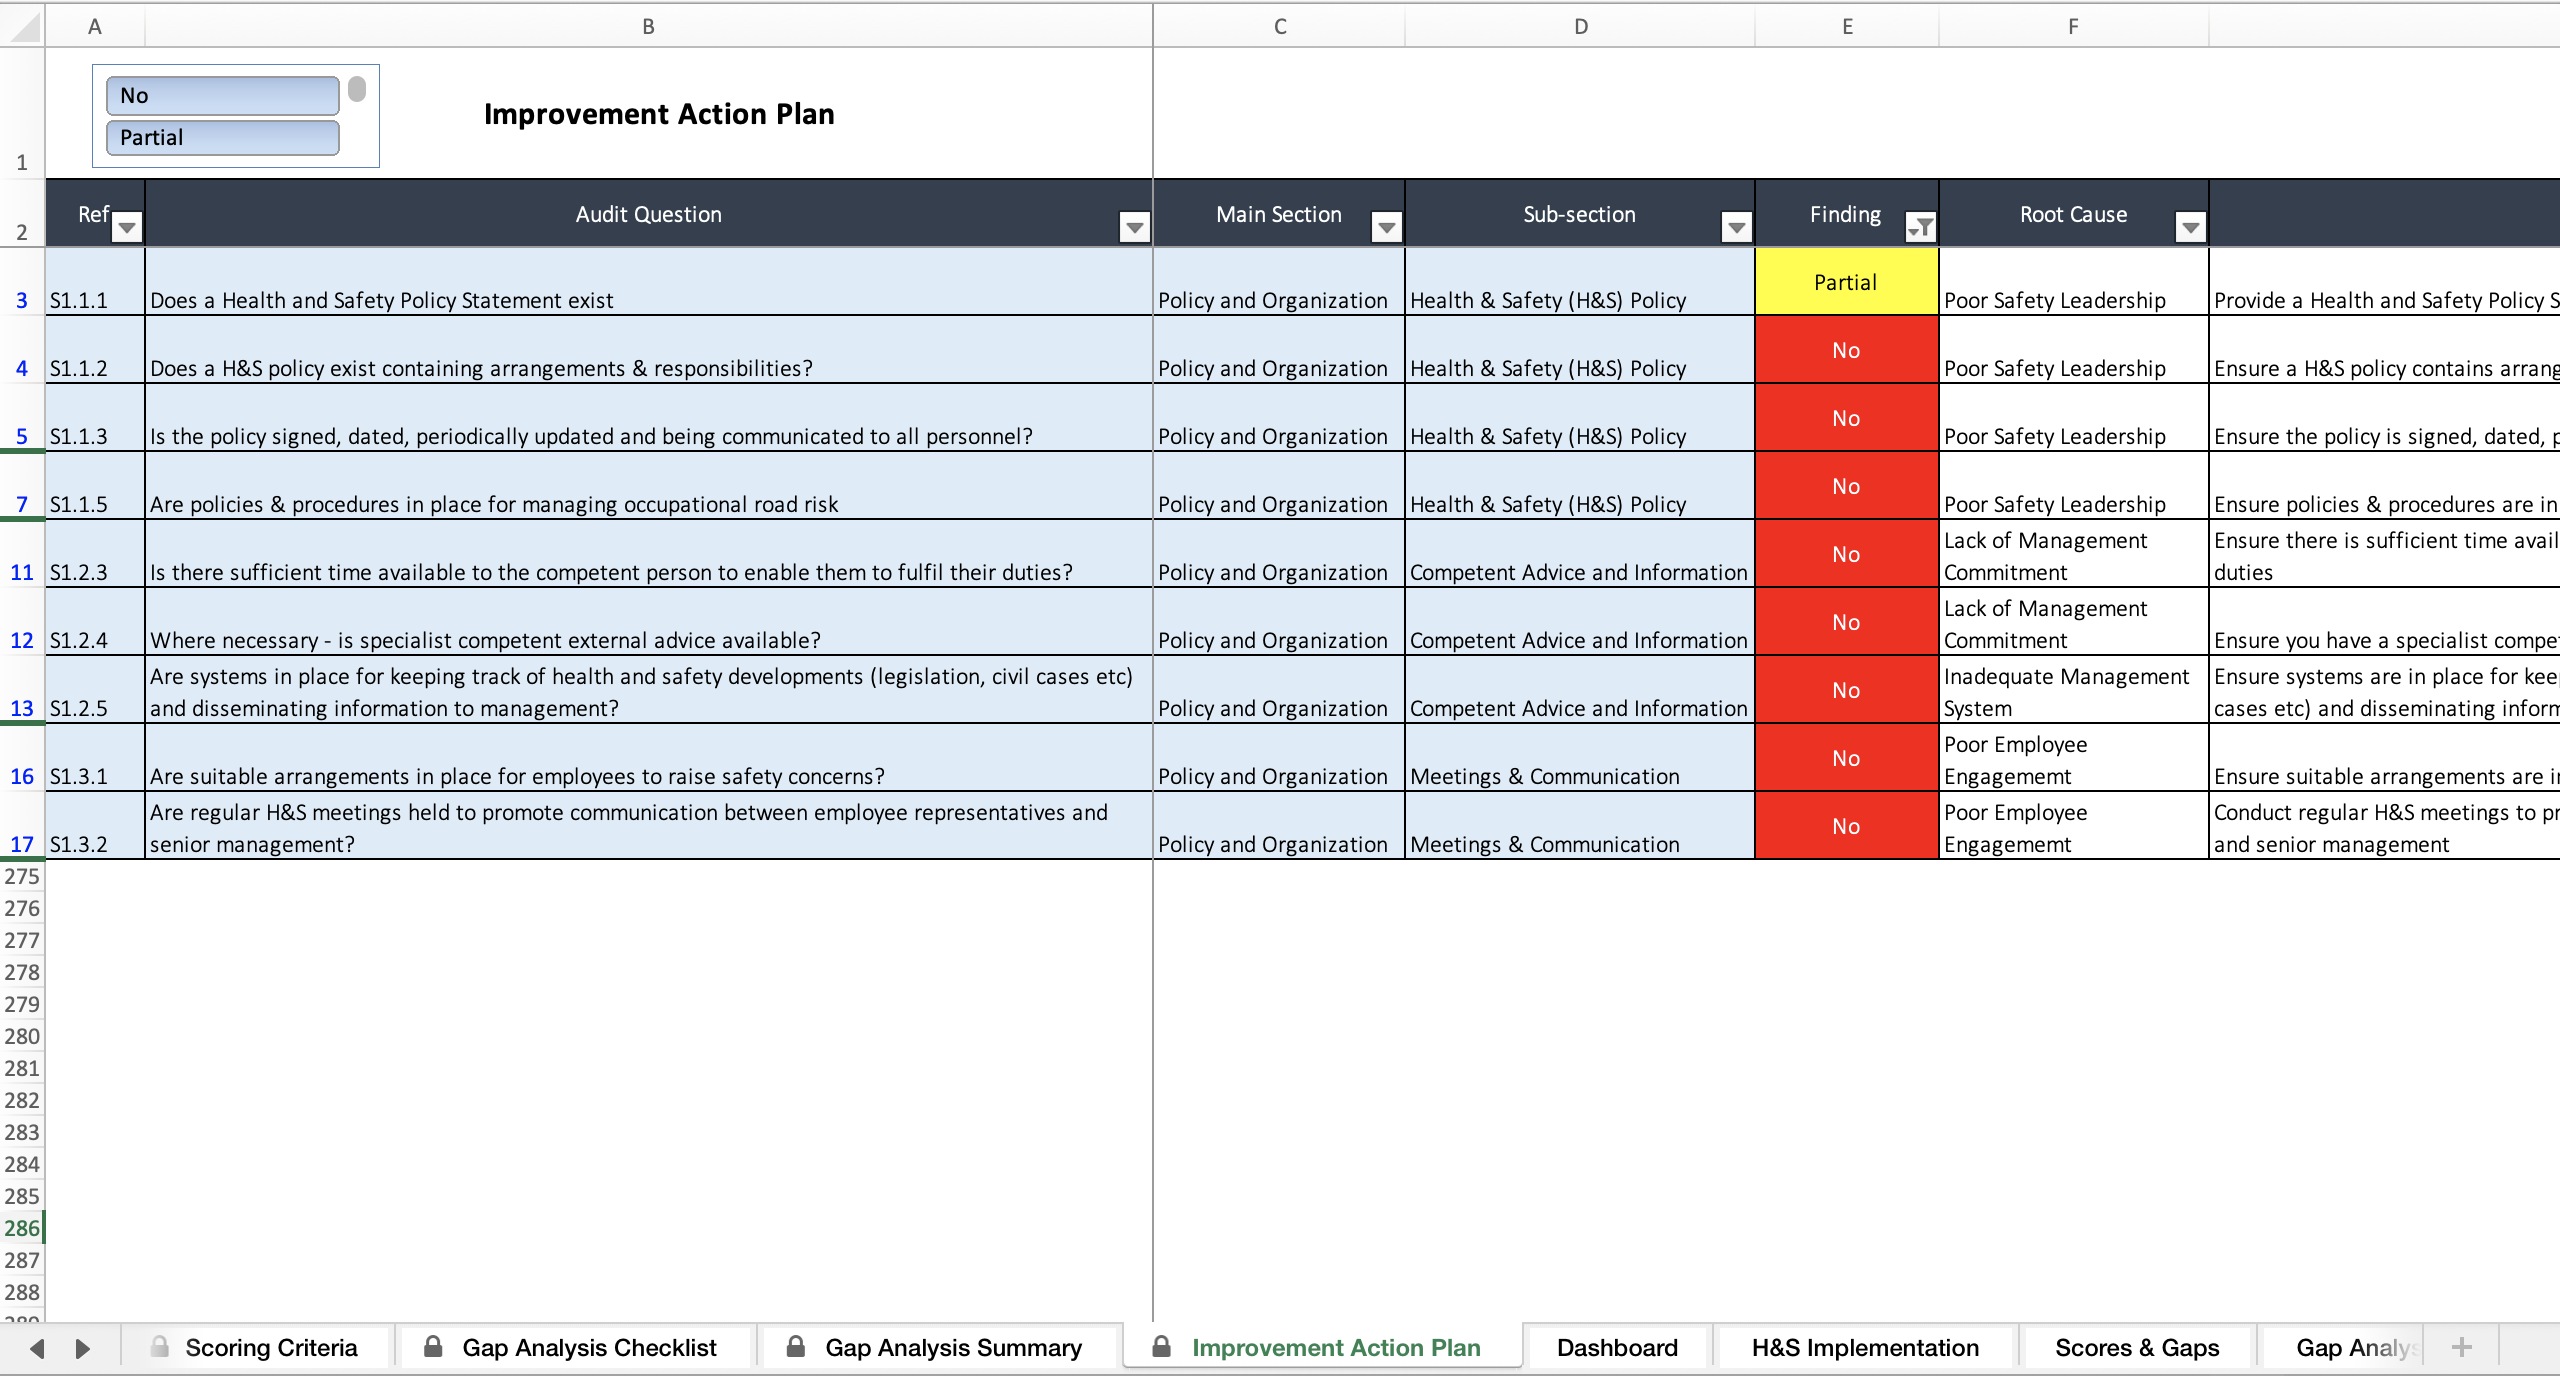Screen dimensions: 2560x1376
Task: Click the 'Policy and Organization' cell for S1.1.5
Action: 1279,486
